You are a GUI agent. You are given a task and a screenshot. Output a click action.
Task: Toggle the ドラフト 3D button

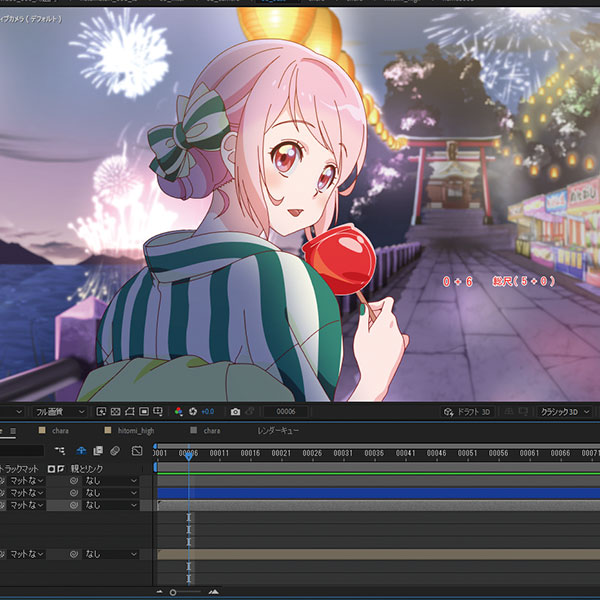pos(468,412)
